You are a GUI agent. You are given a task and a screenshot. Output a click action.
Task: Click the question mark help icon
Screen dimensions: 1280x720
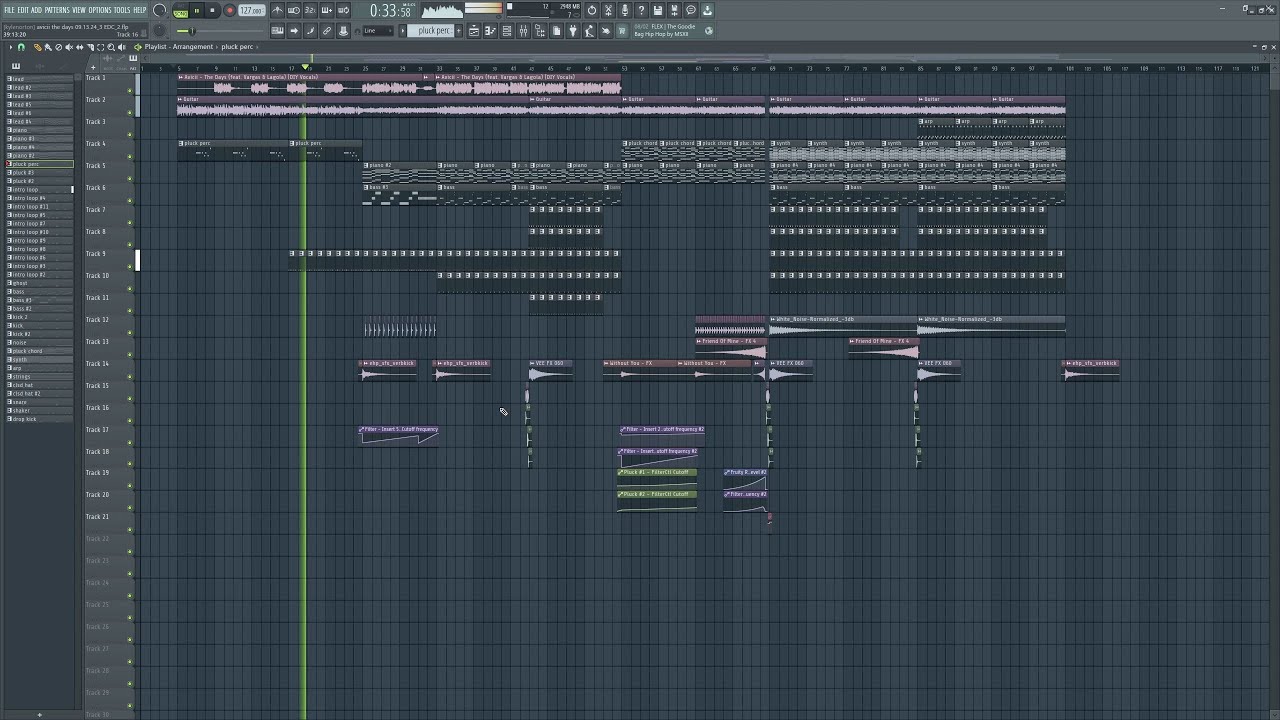[641, 11]
